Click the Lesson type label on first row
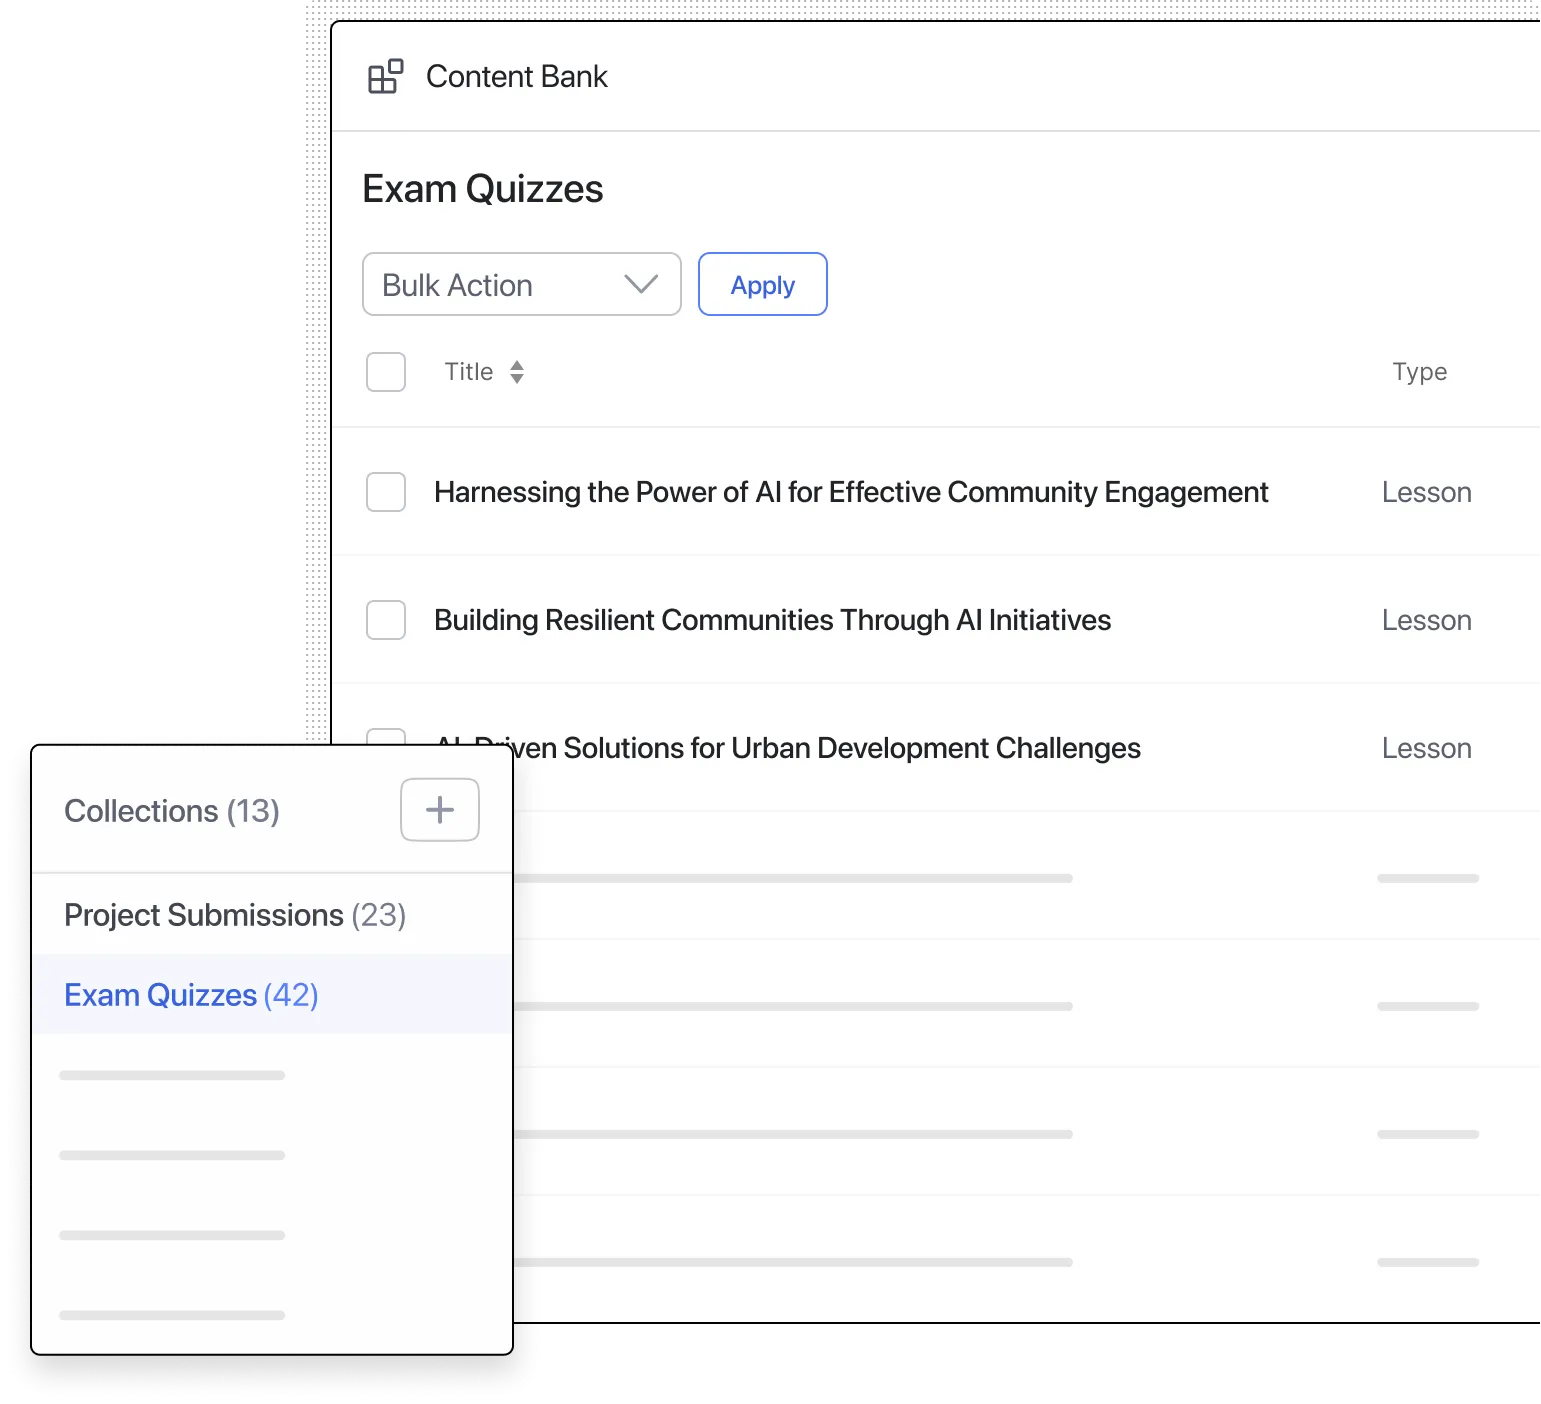Image resolution: width=1541 pixels, height=1404 pixels. [x=1426, y=492]
